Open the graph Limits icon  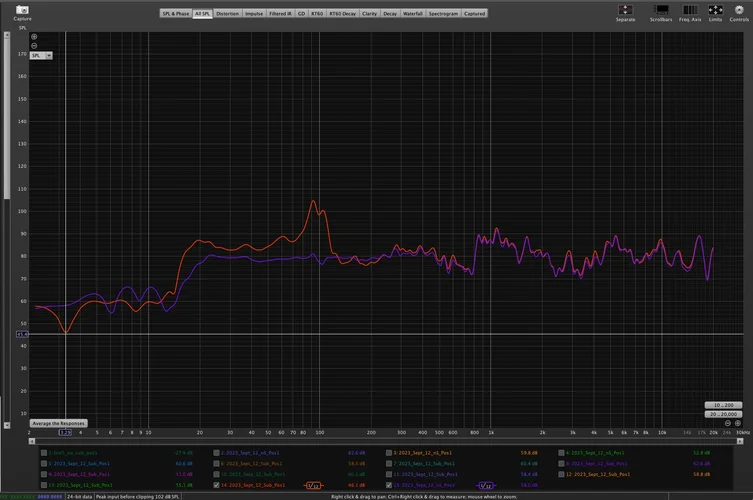[x=716, y=9]
